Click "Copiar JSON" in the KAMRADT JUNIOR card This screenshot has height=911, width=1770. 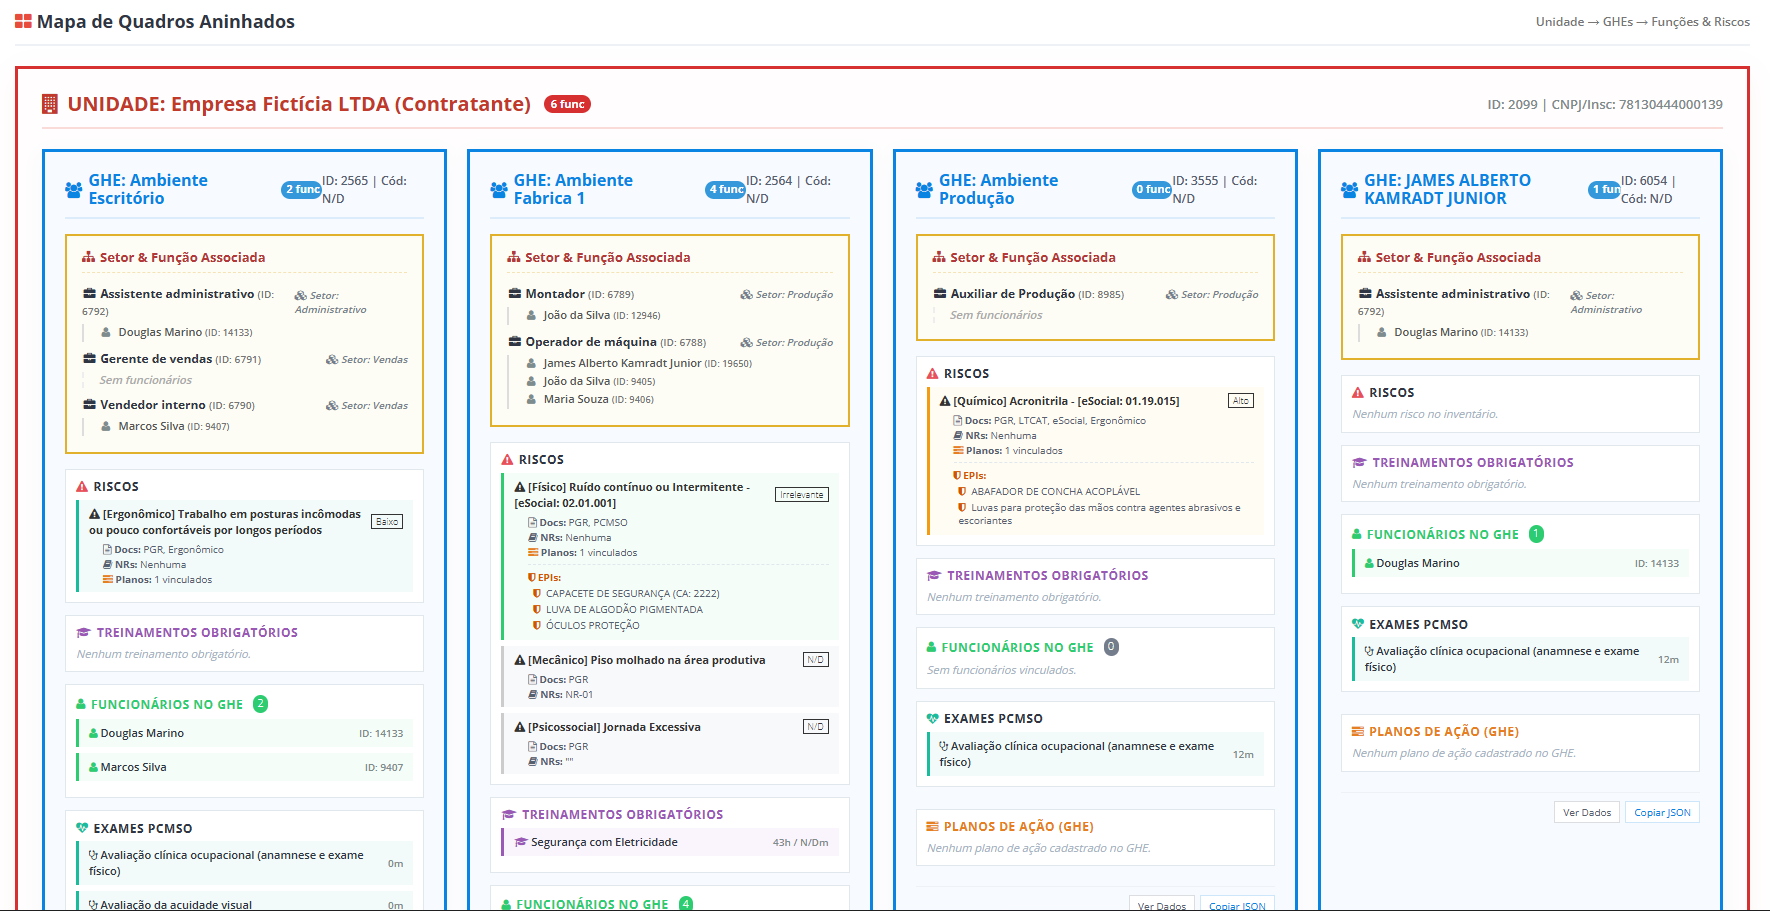(x=1662, y=812)
